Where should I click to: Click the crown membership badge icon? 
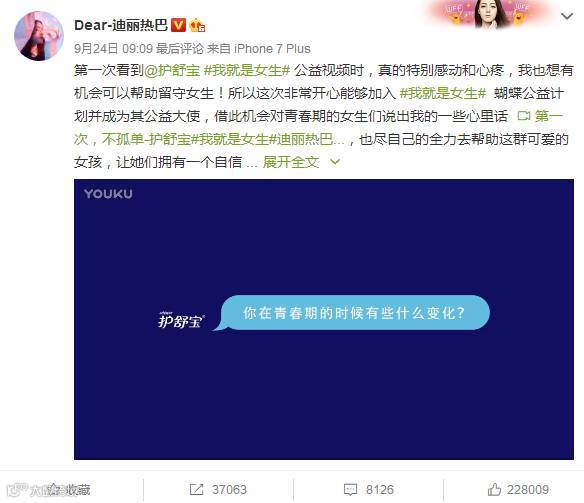197,25
